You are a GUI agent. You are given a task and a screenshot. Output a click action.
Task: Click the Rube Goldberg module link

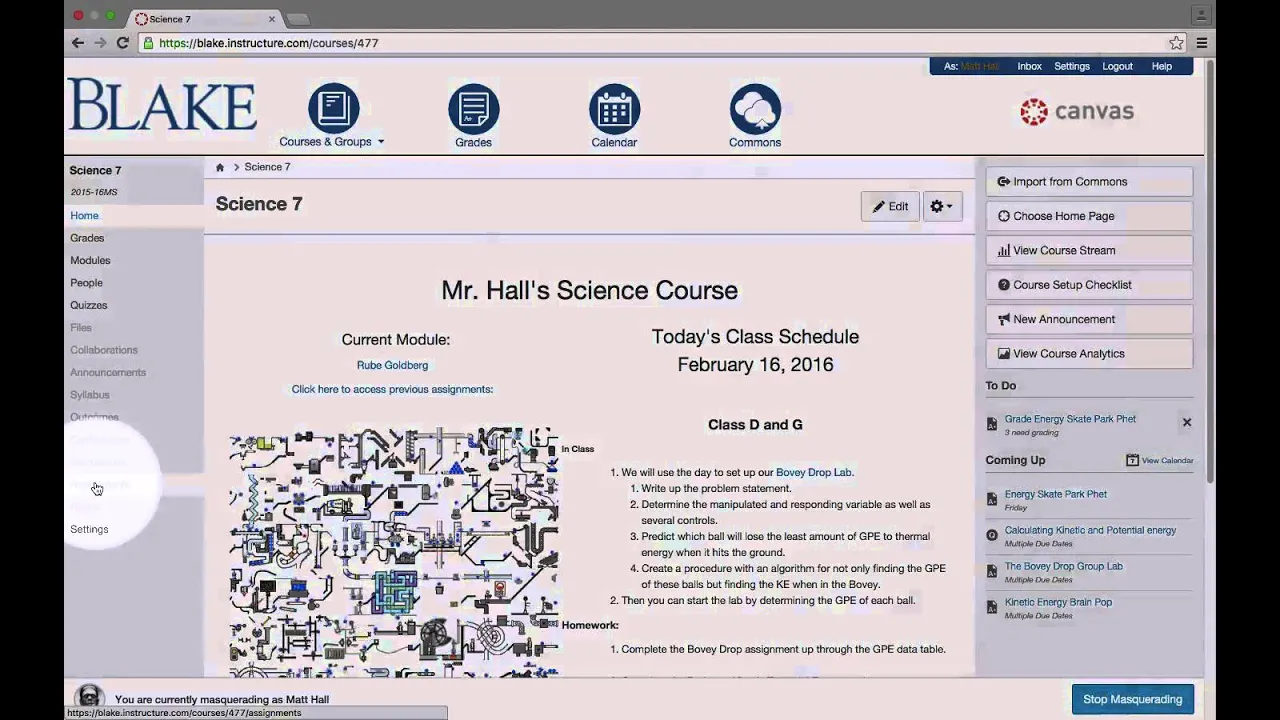[x=392, y=365]
